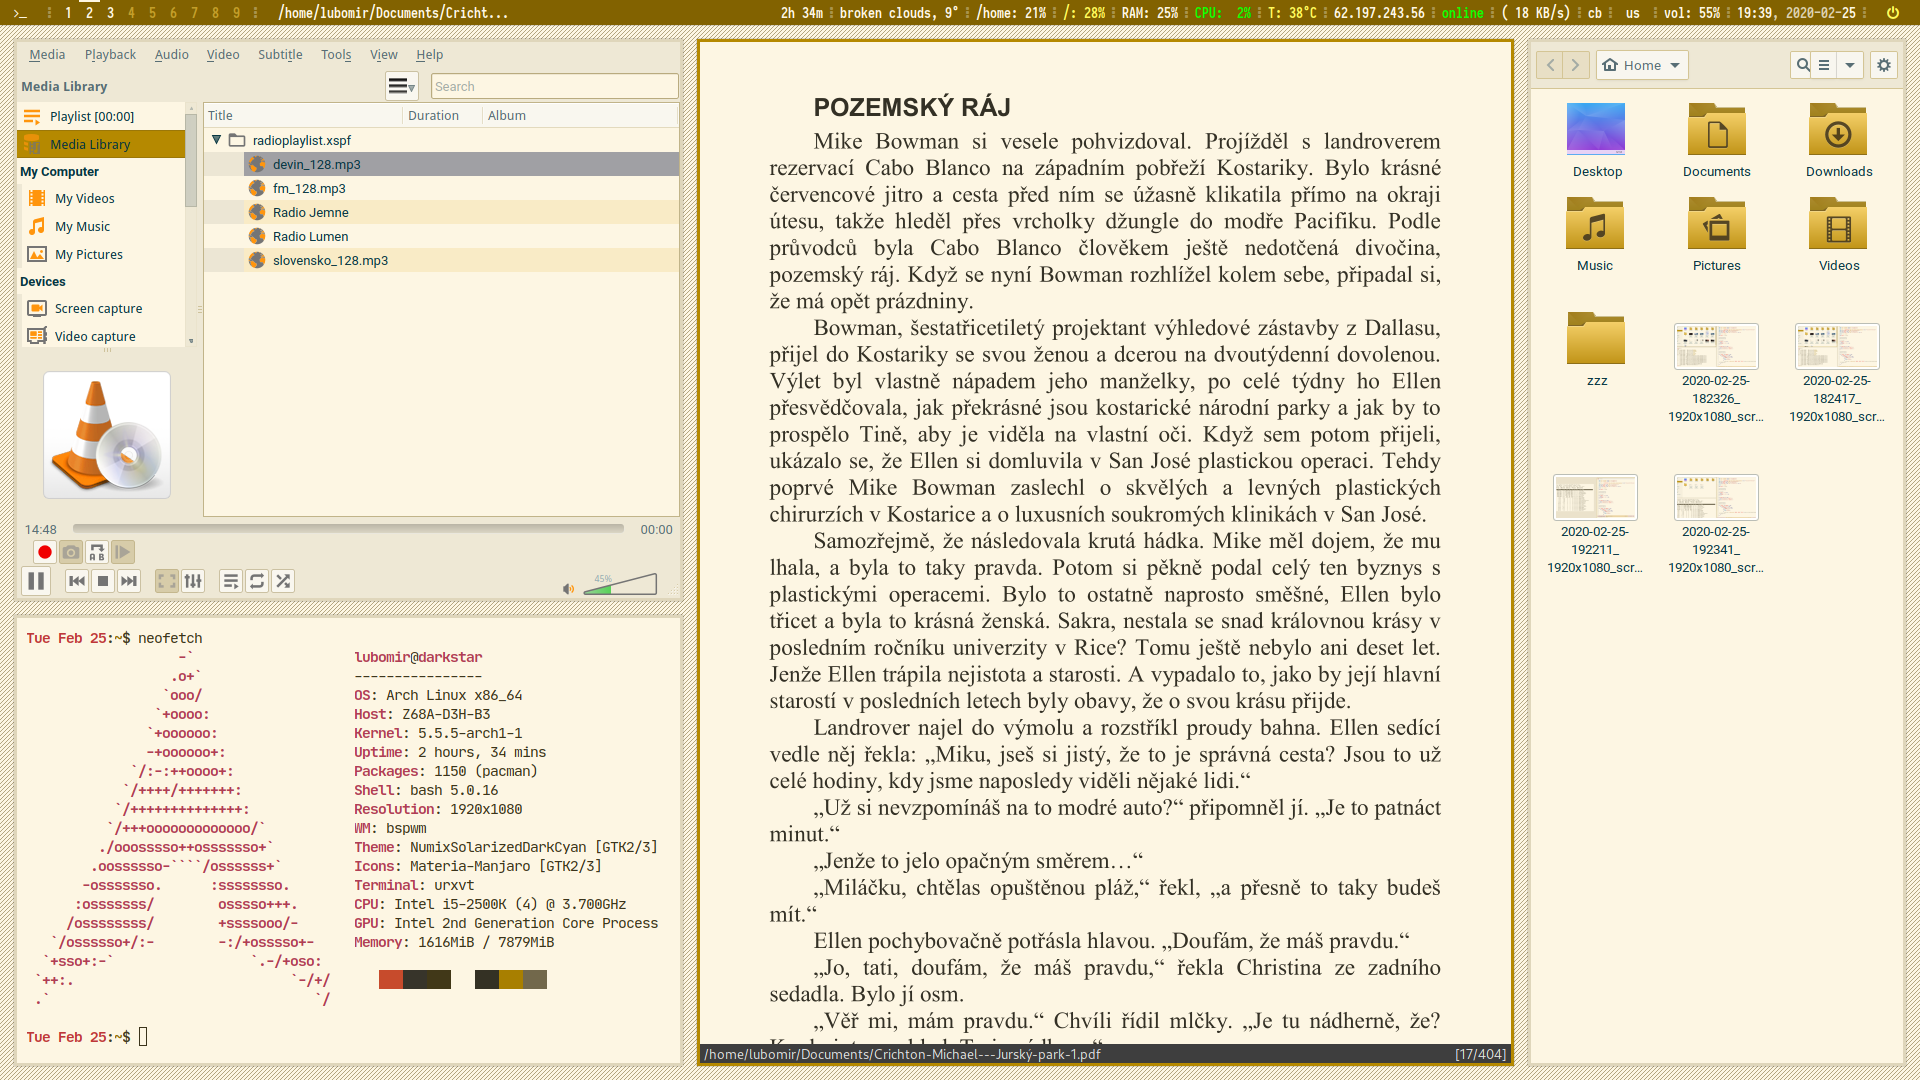Adjust the VLC volume slider
The width and height of the screenshot is (1920, 1080).
pos(620,584)
